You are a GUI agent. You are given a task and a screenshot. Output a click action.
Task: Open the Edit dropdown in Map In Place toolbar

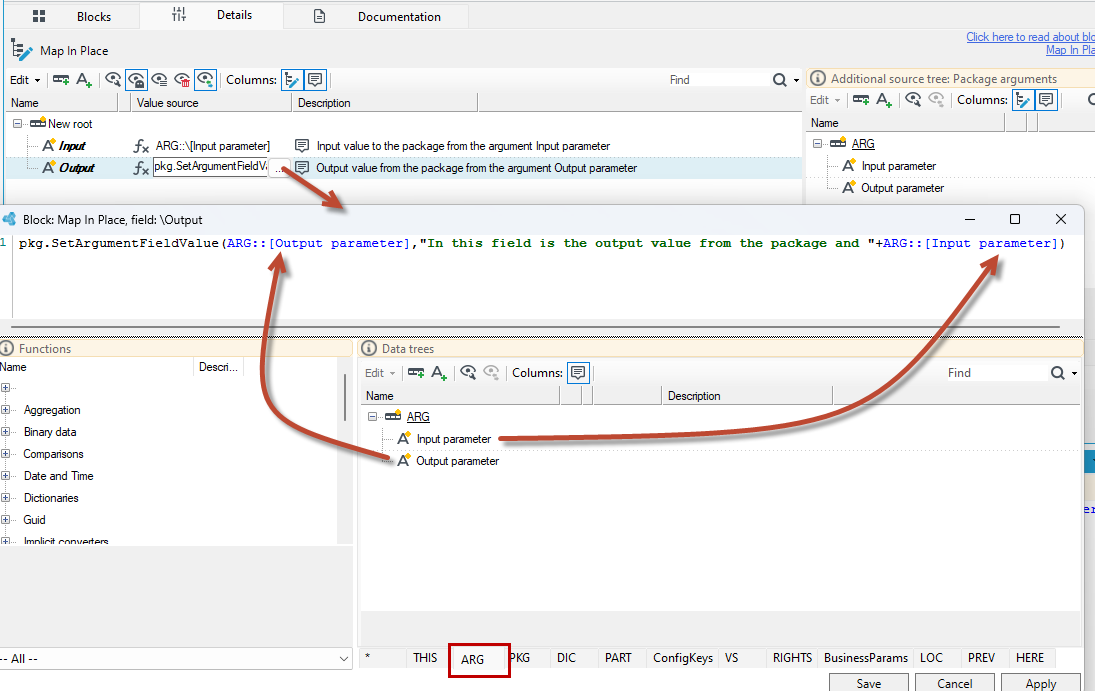pos(24,80)
